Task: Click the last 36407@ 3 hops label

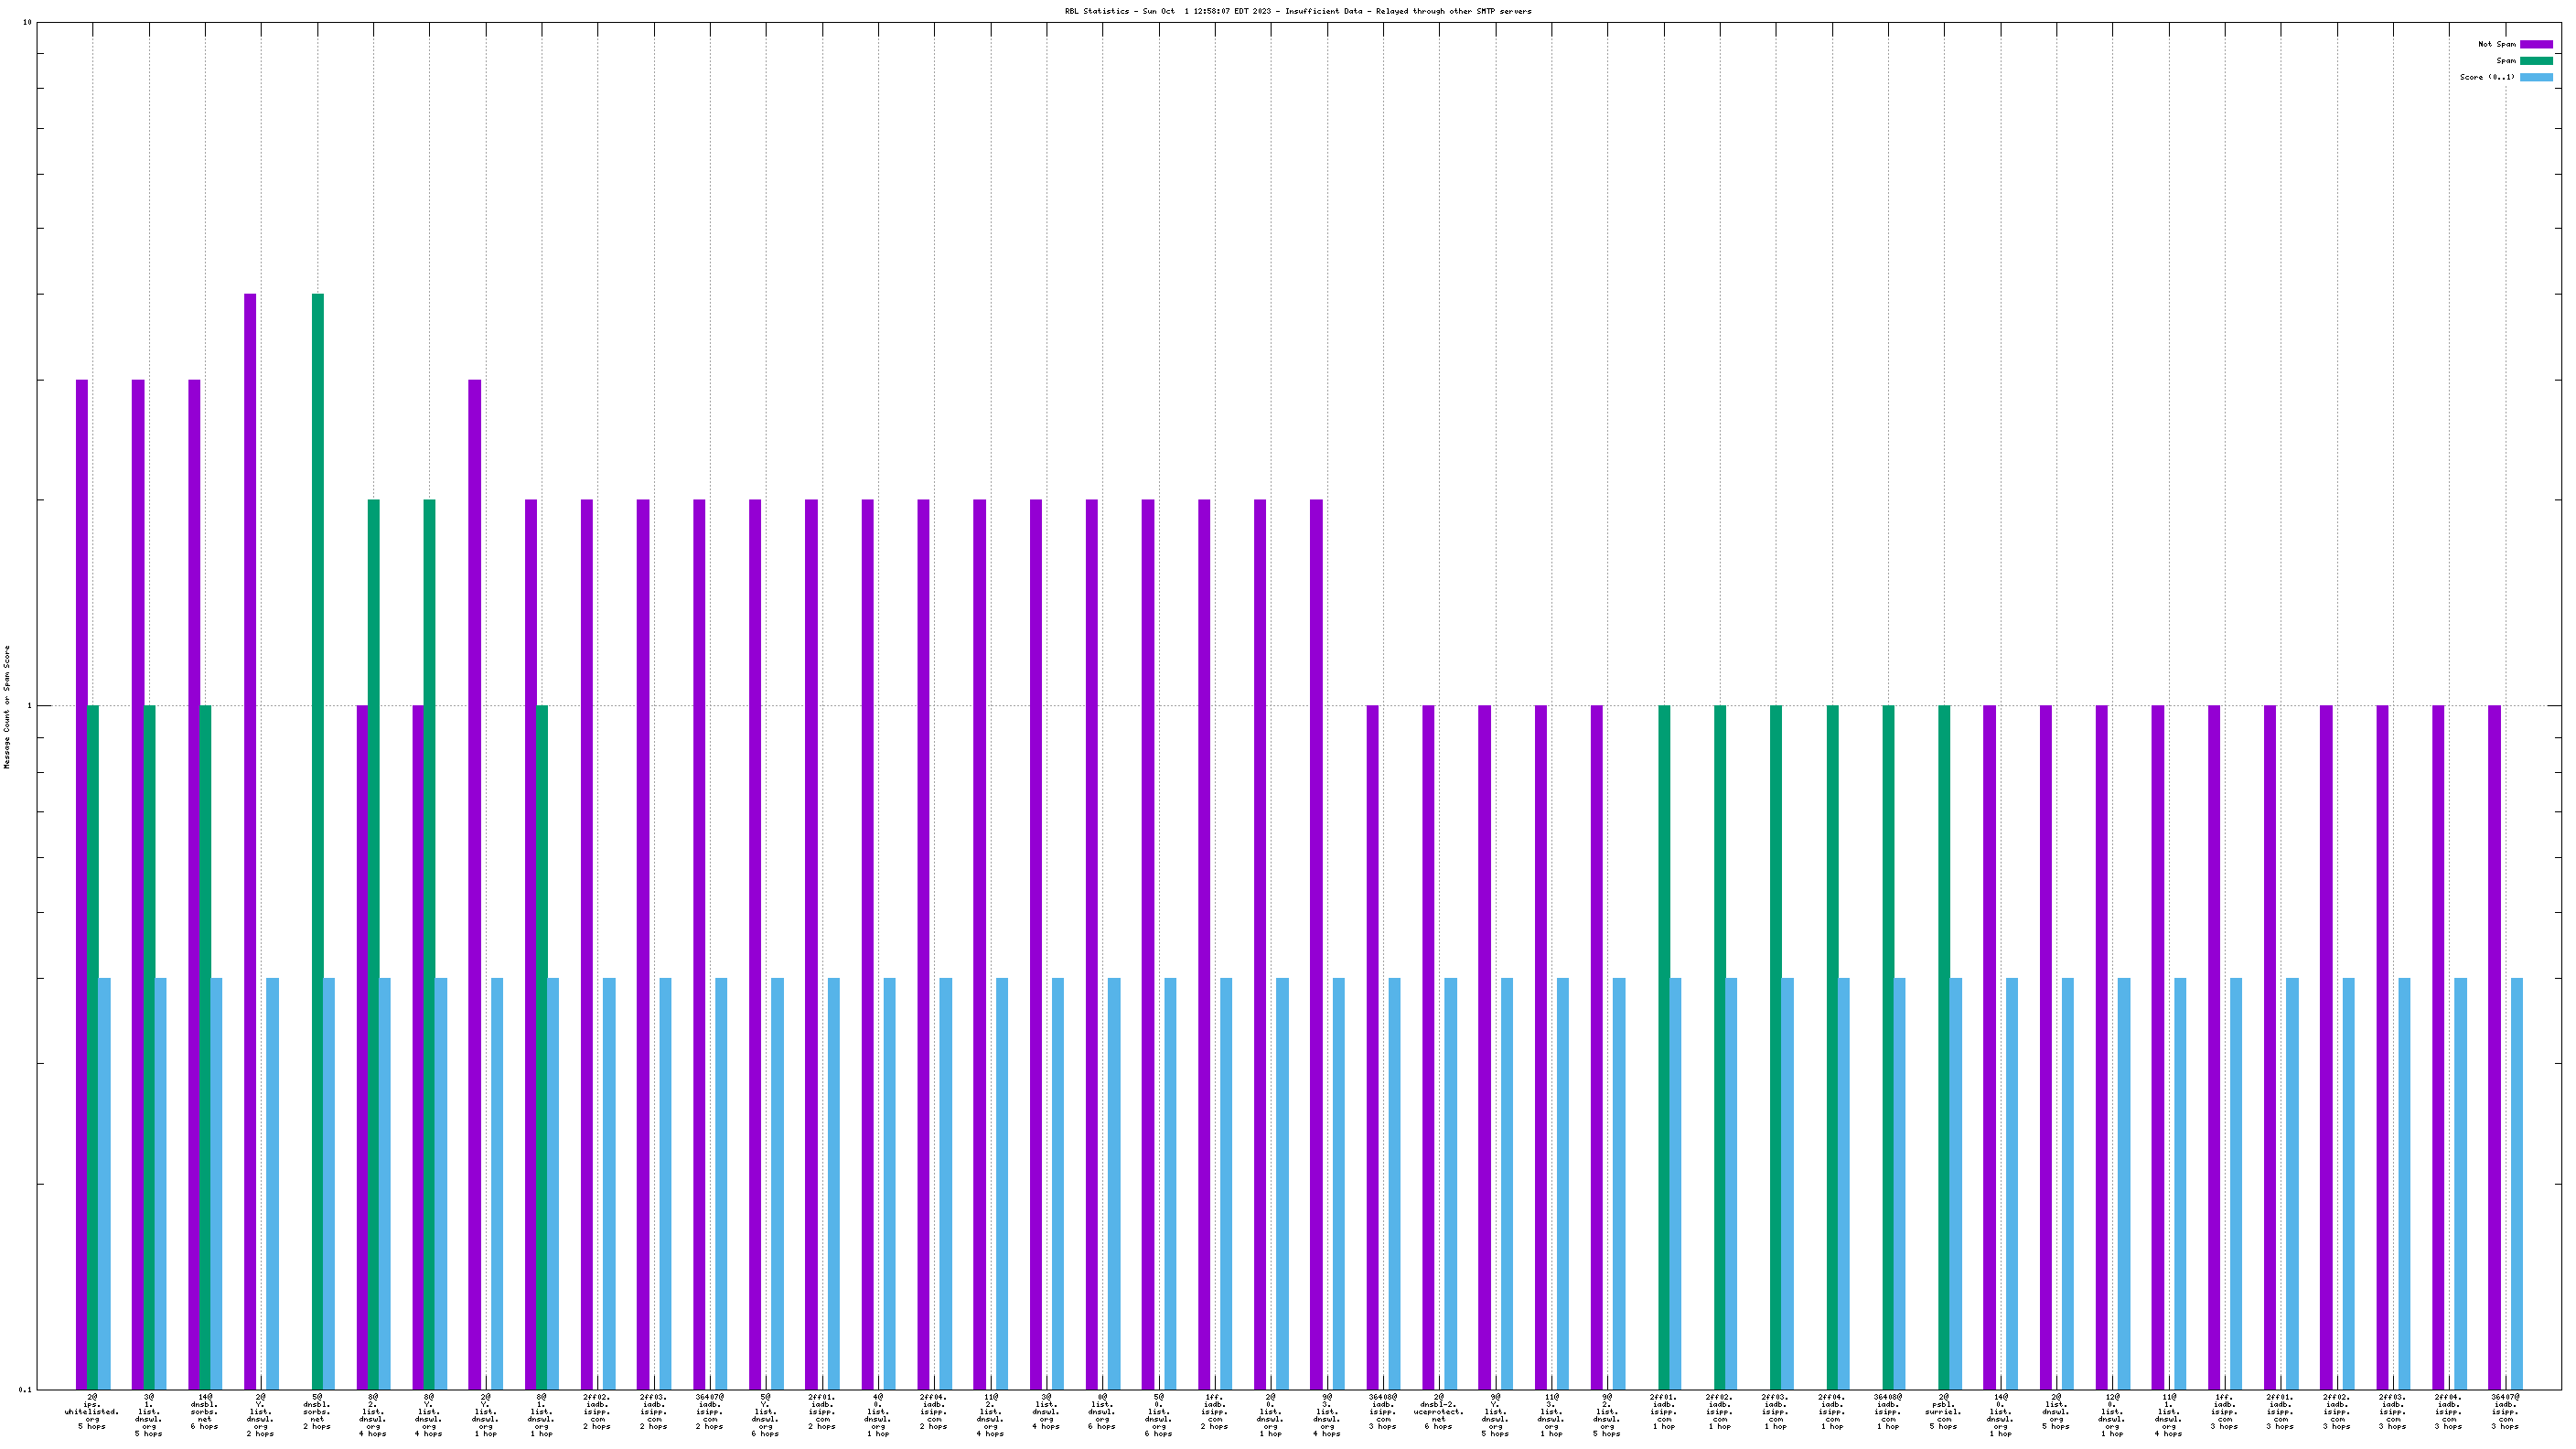Action: [x=2504, y=1411]
